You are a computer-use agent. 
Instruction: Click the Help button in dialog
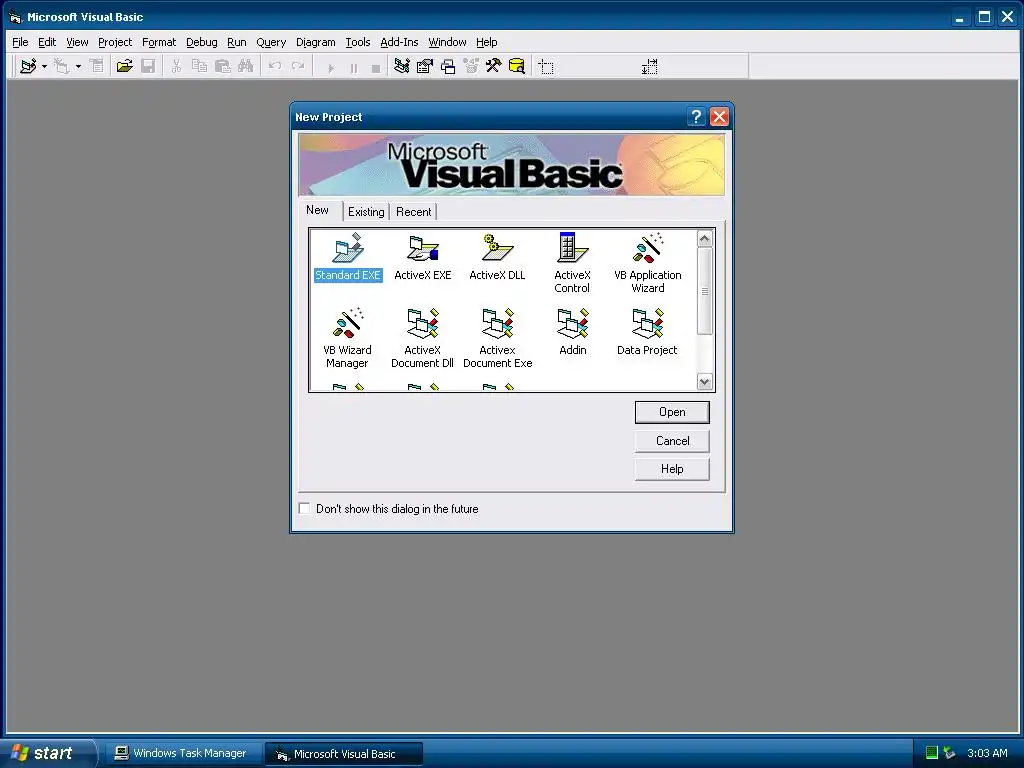pyautogui.click(x=672, y=469)
